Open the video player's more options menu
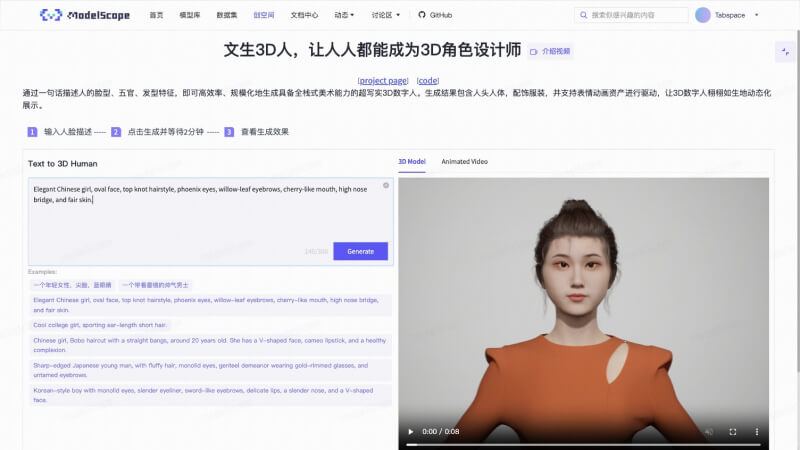The image size is (800, 450). 758,431
